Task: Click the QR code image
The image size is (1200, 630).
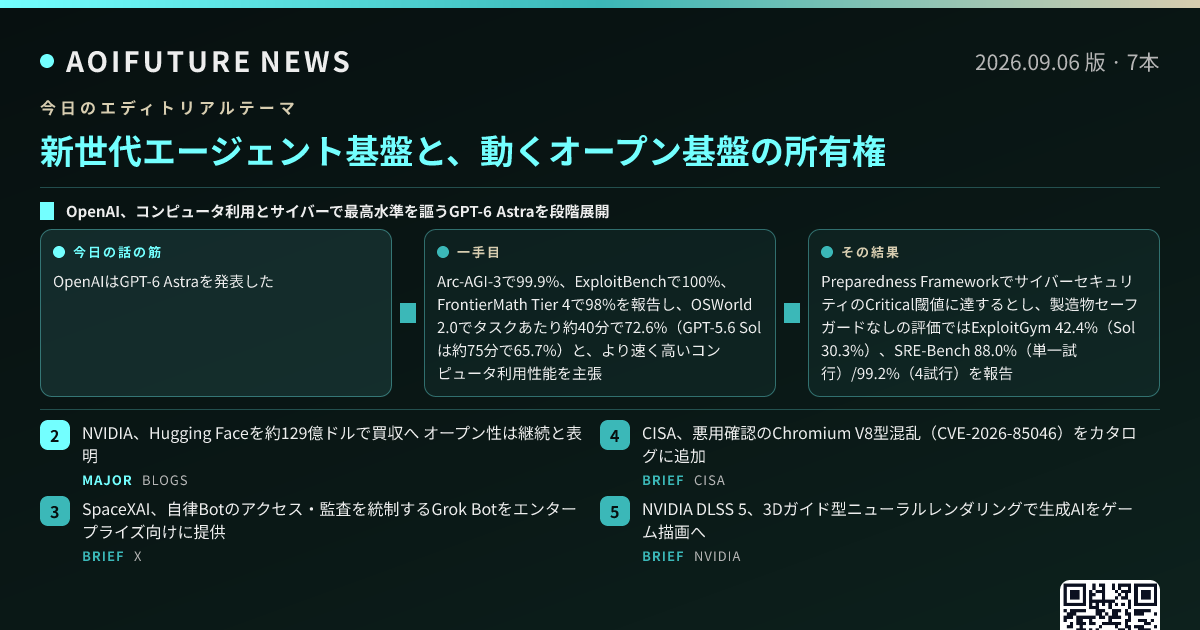Action: click(x=1110, y=605)
